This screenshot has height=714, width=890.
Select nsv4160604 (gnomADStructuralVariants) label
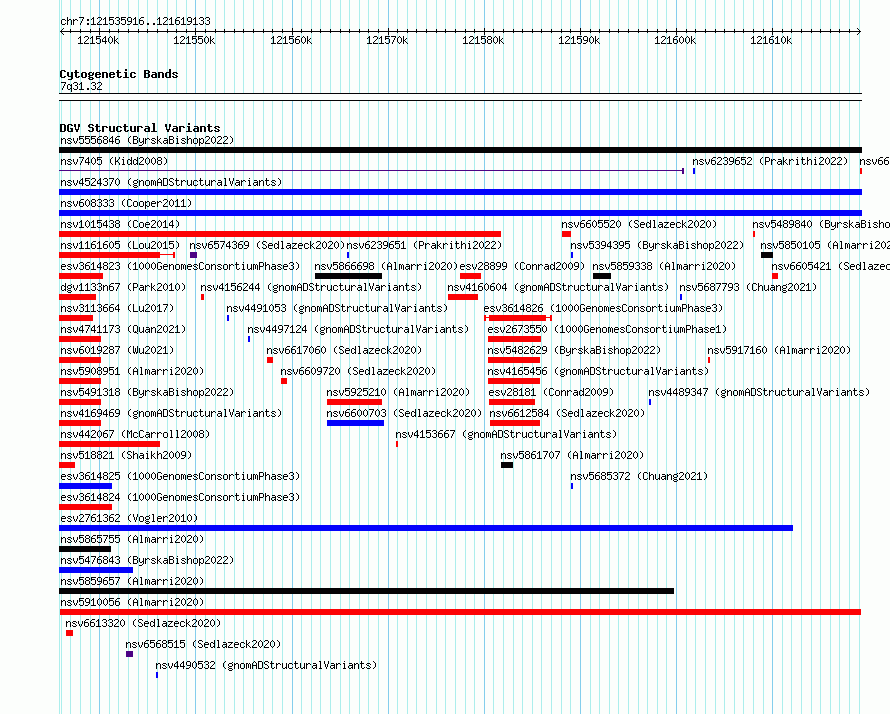tap(558, 287)
